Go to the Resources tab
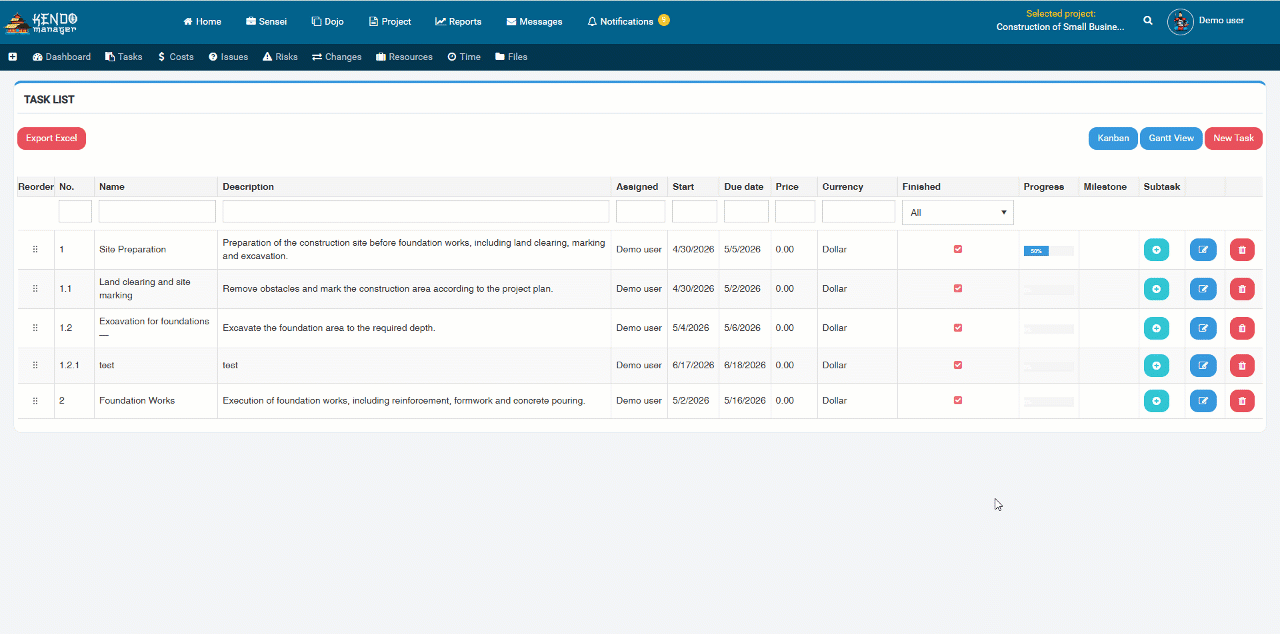 [404, 57]
